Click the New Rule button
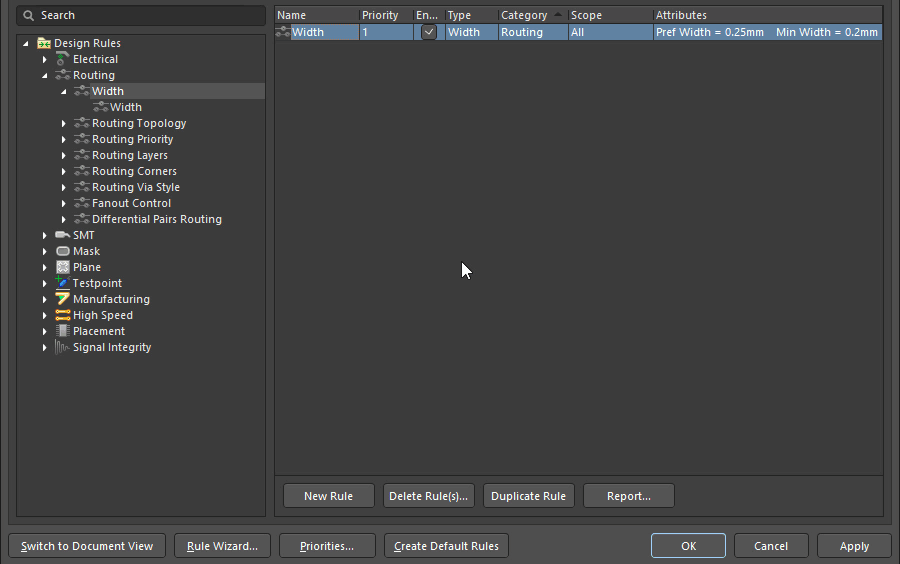This screenshot has width=900, height=564. click(x=328, y=496)
